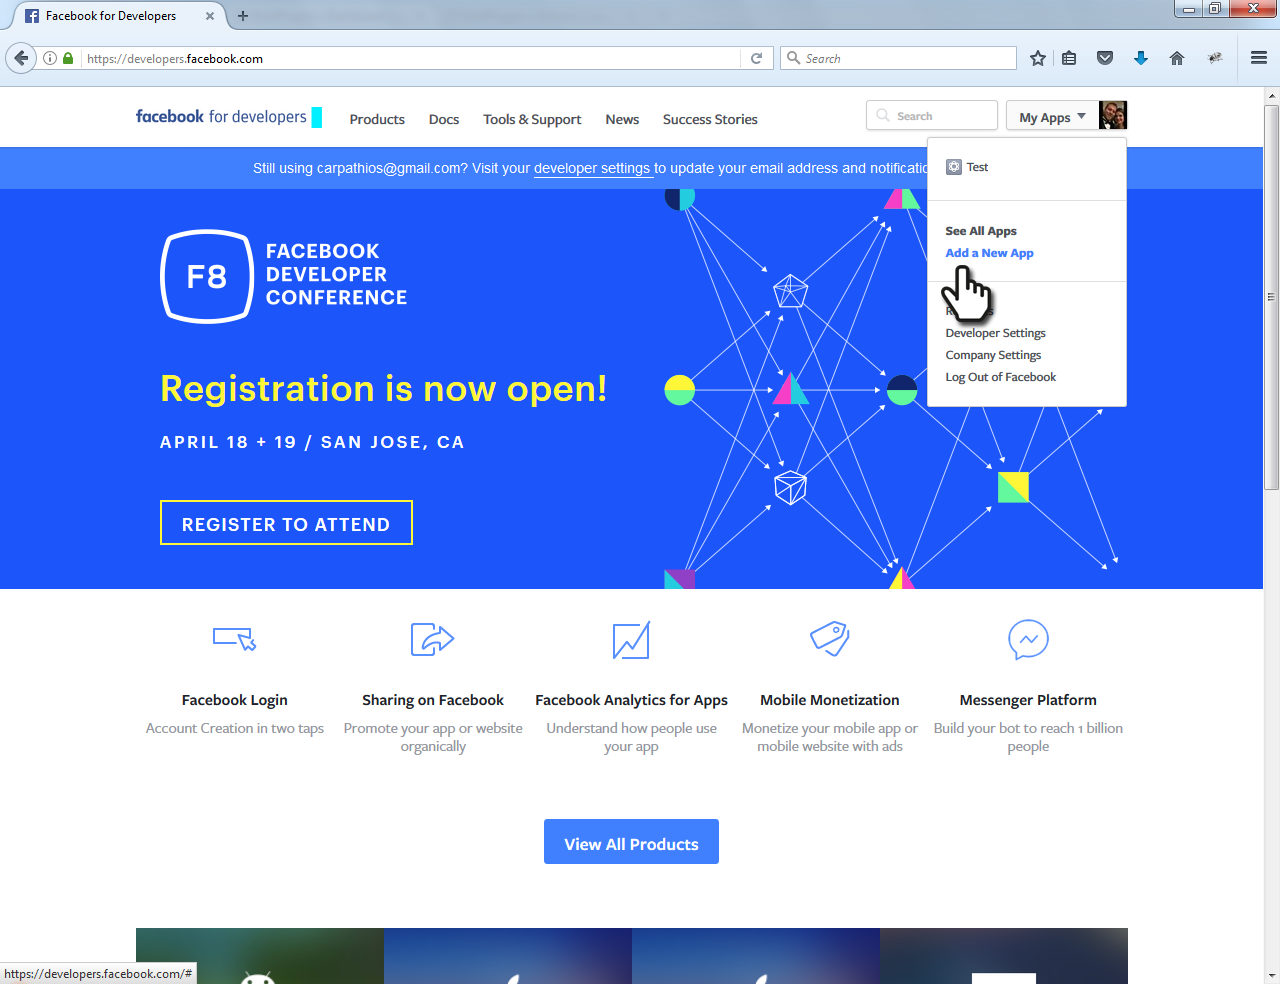Open the Facebook Login product link
1280x984 pixels.
point(235,700)
